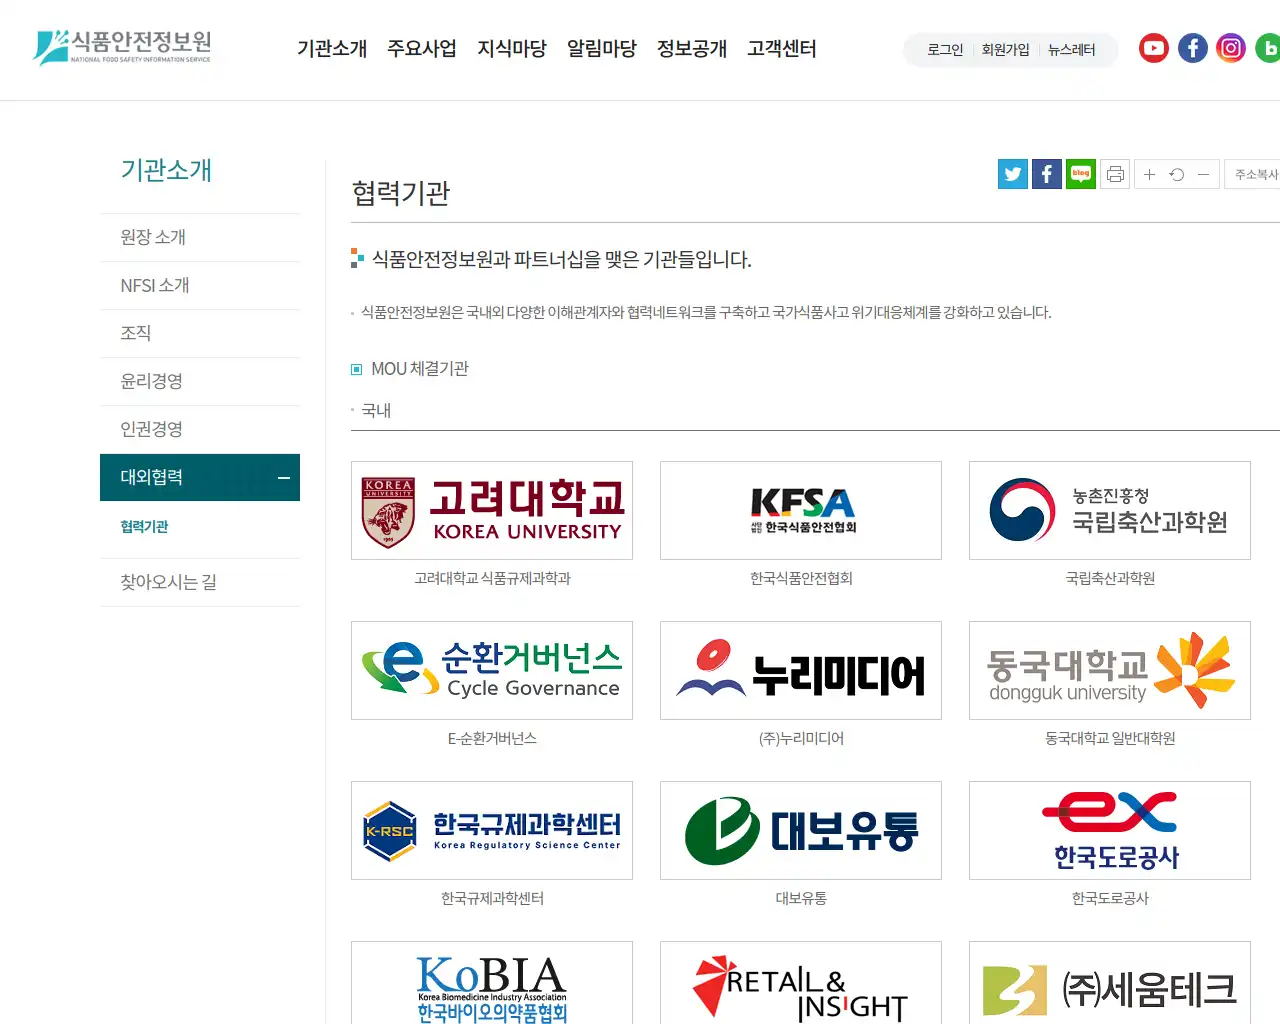Open the Instagram icon in header

tap(1231, 48)
